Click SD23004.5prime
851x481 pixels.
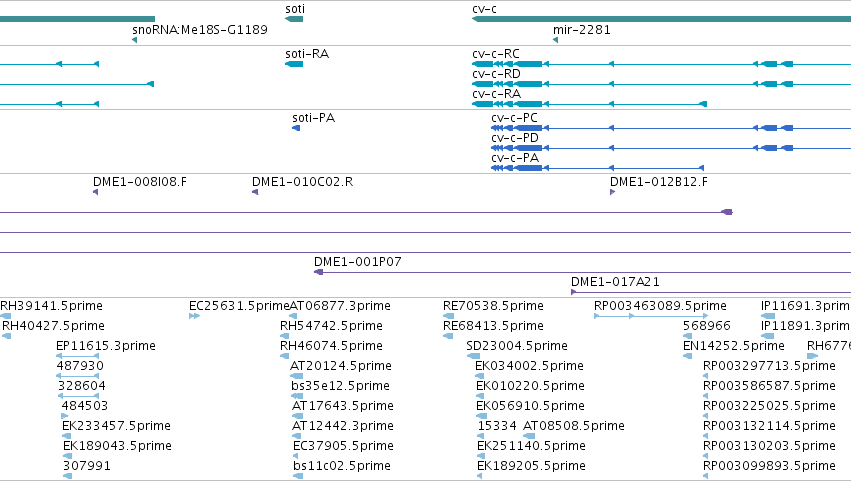[517, 346]
